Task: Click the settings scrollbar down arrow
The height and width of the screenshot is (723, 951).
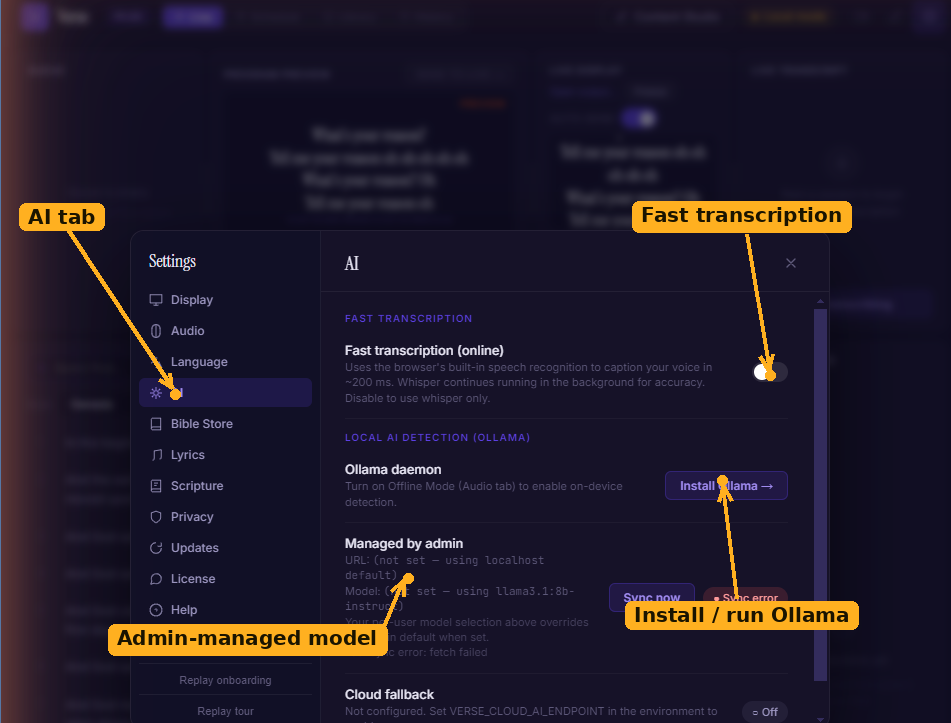Action: tap(820, 719)
